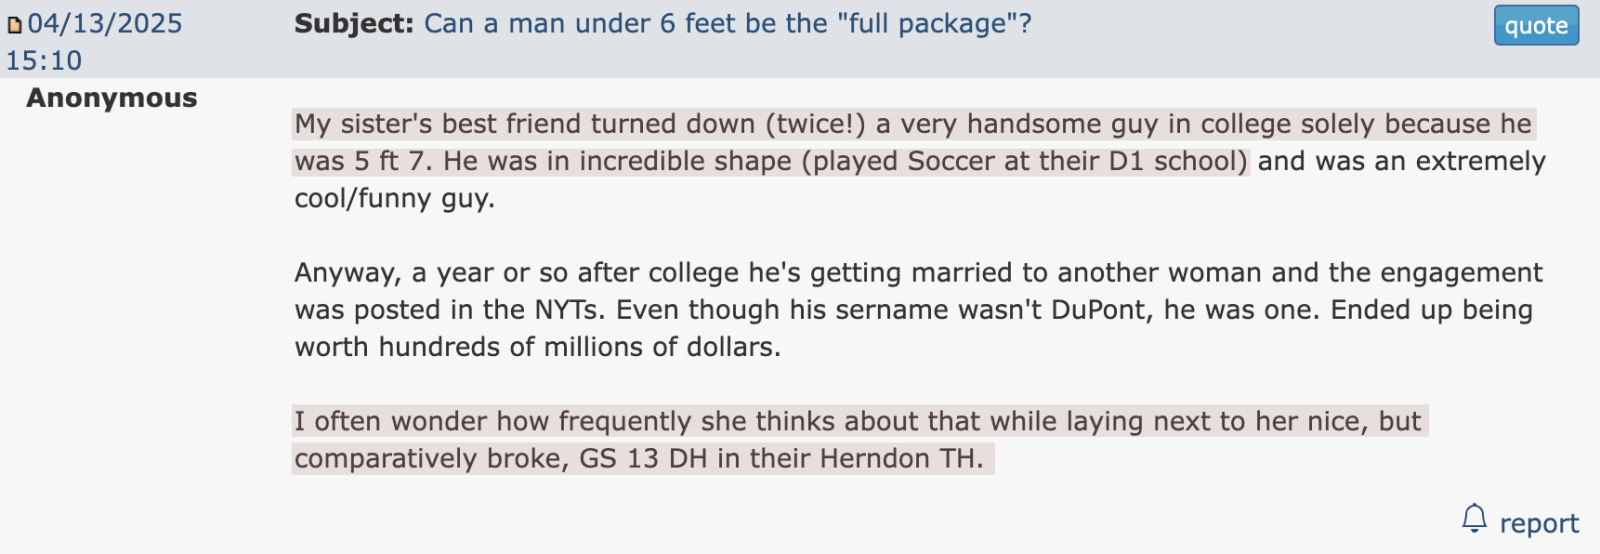This screenshot has height=554, width=1600.
Task: Quote this post with the quote button
Action: pyautogui.click(x=1536, y=26)
